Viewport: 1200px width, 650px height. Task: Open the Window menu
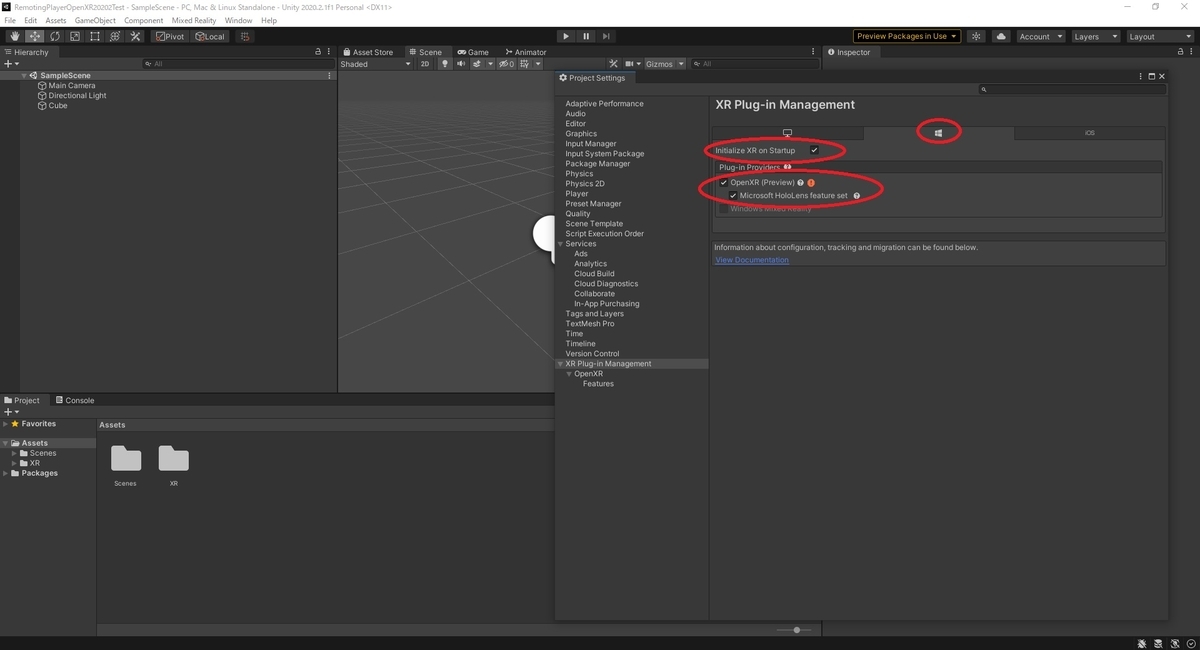point(238,20)
